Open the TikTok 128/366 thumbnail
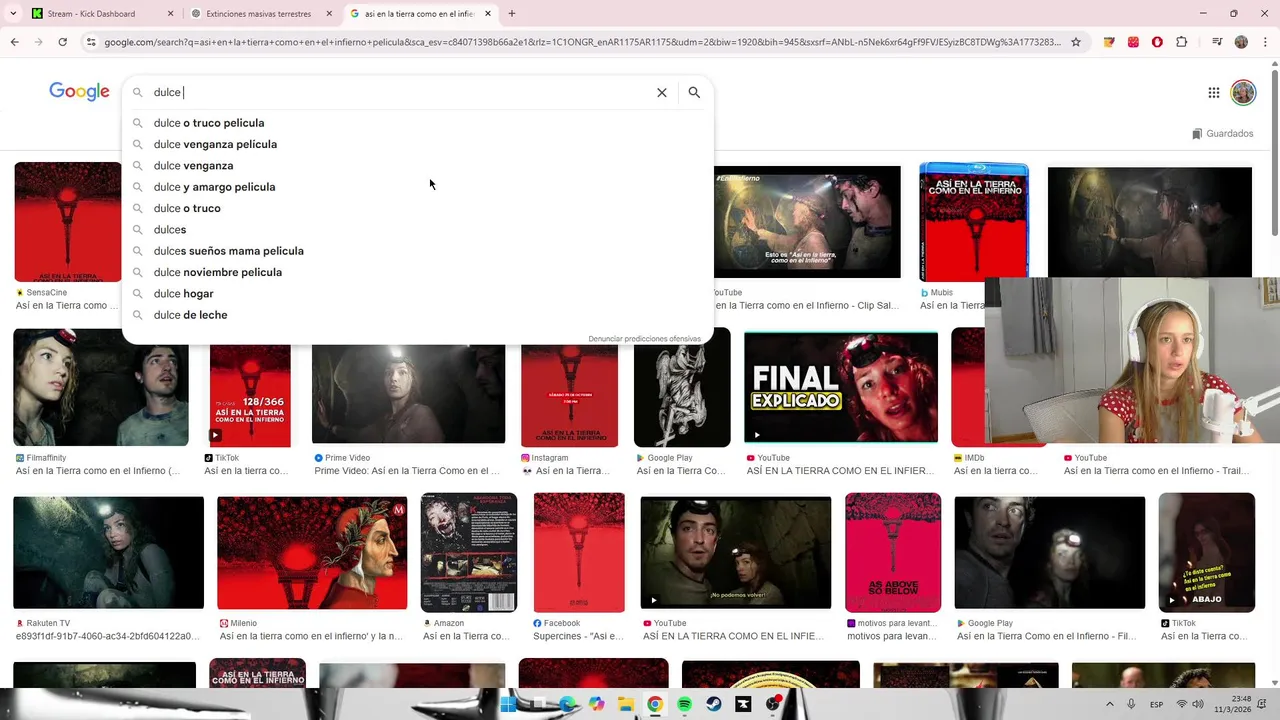The height and width of the screenshot is (720, 1280). coord(250,395)
